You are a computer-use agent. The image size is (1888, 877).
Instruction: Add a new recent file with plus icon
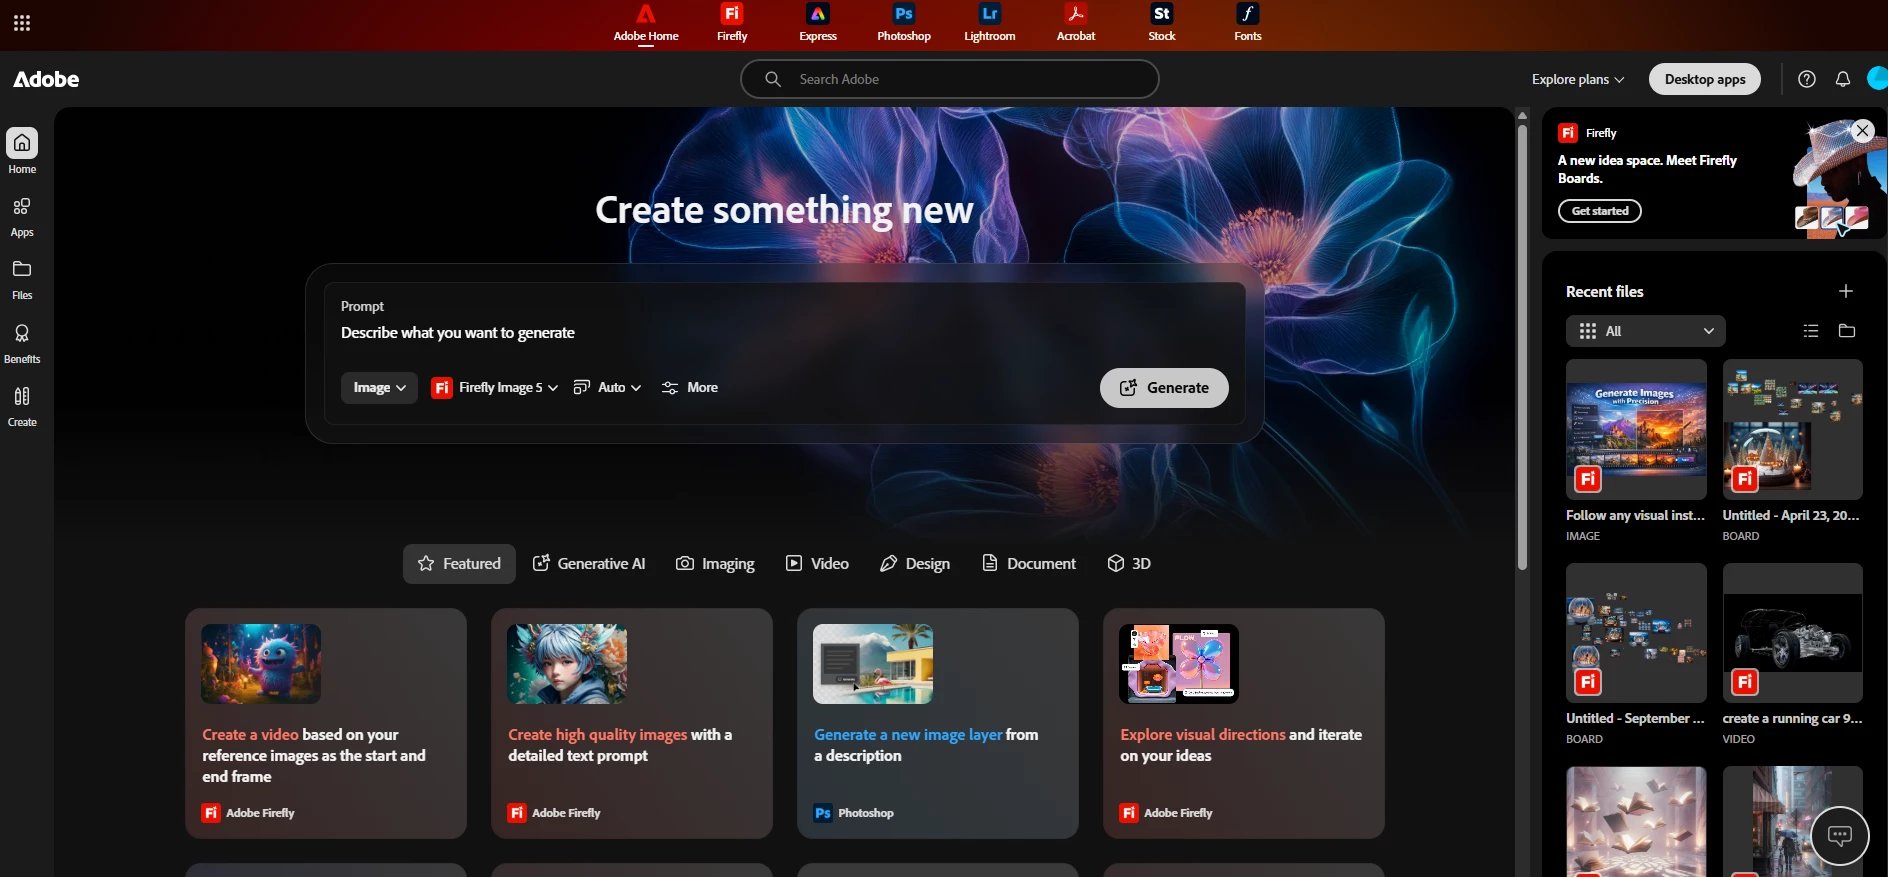tap(1846, 291)
